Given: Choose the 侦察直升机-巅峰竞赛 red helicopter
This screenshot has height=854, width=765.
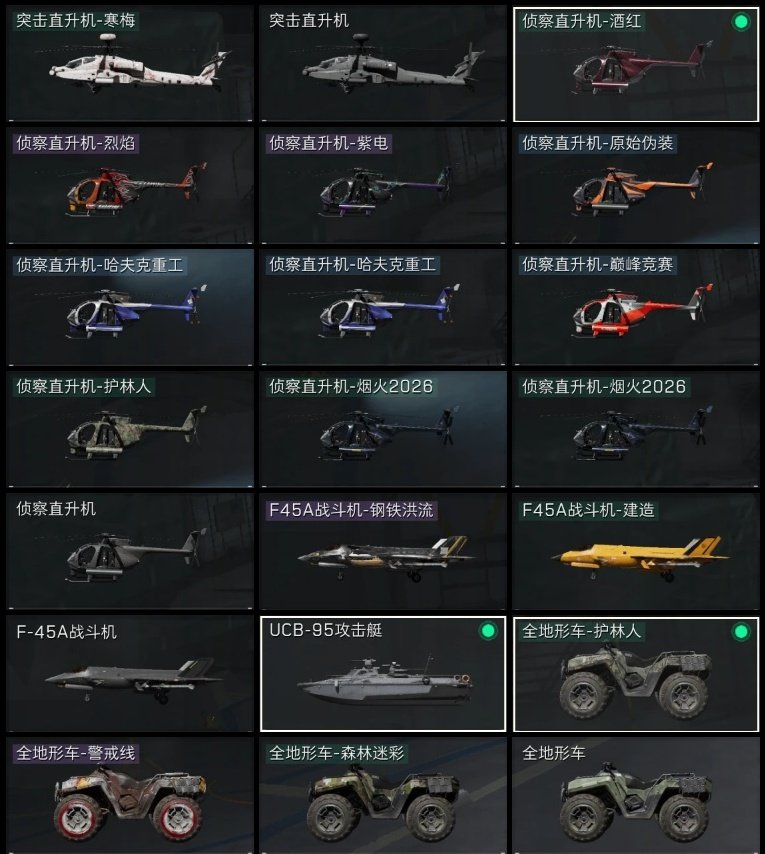Looking at the screenshot, I should pos(636,308).
